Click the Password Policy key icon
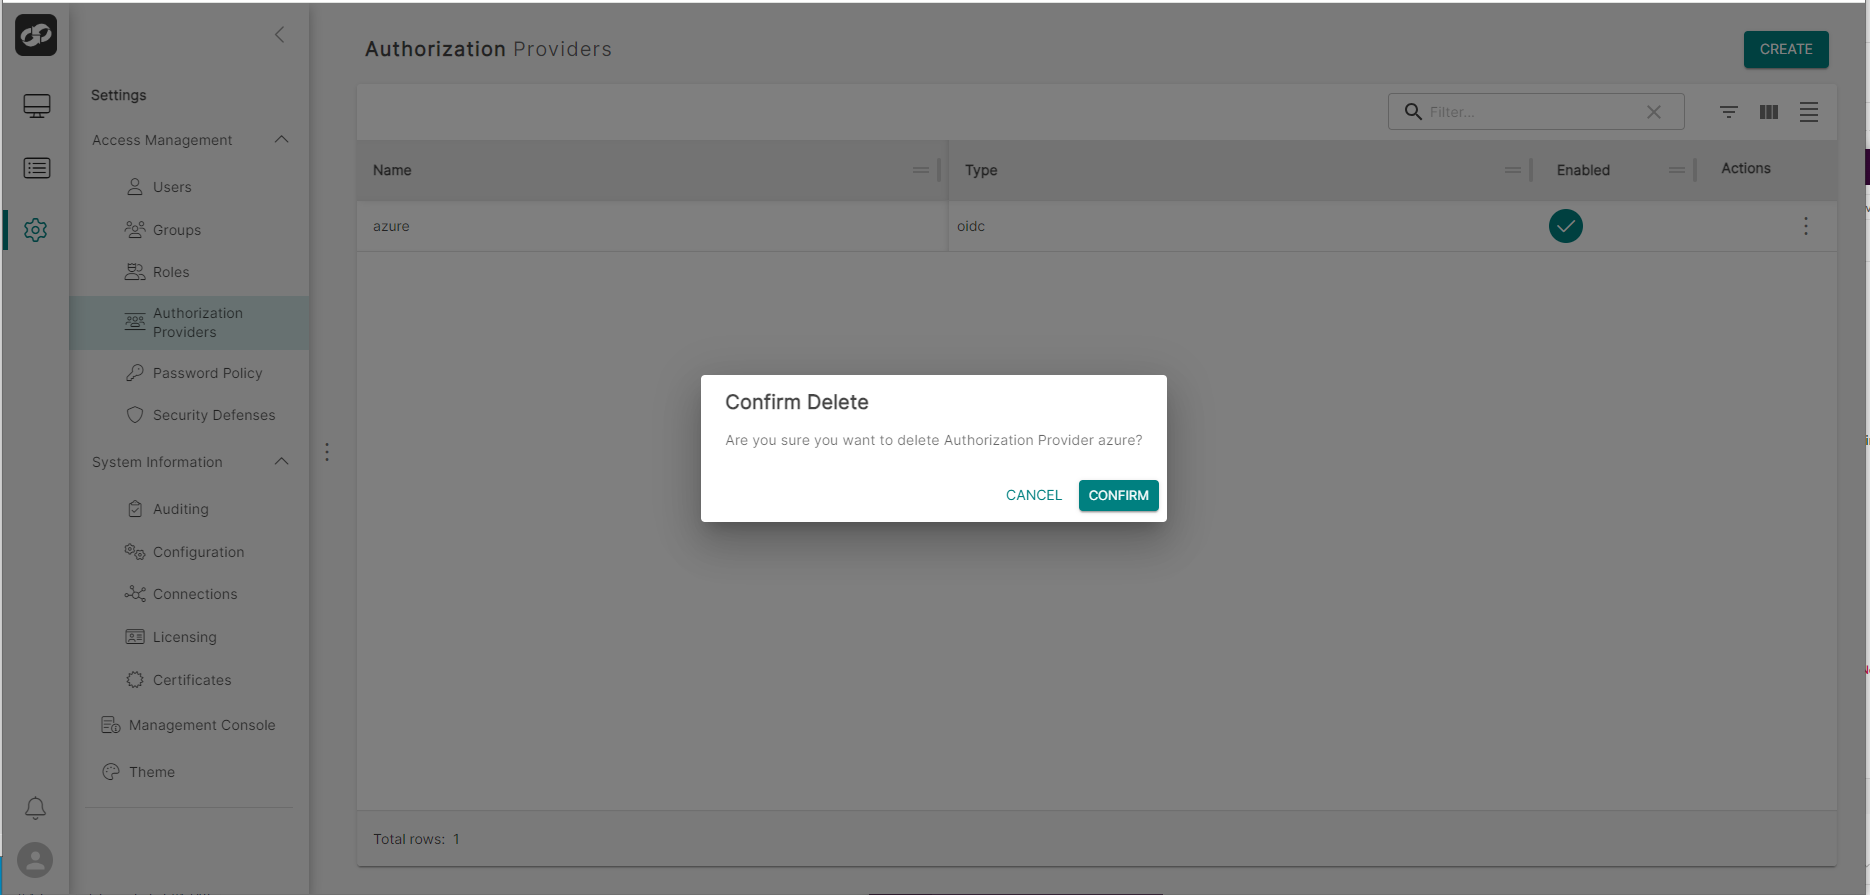 [135, 373]
